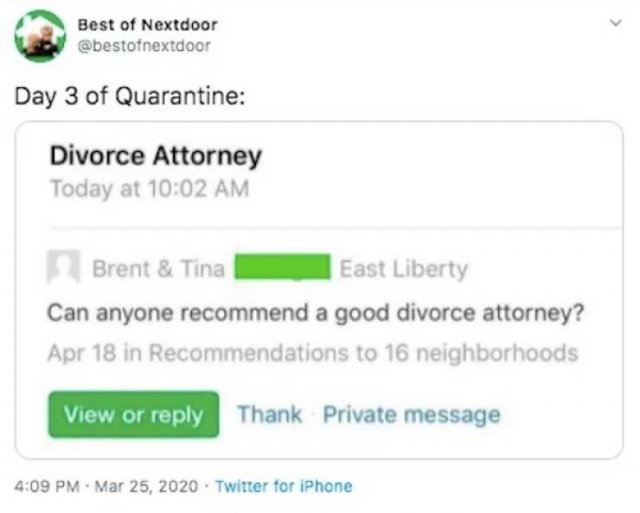This screenshot has height=513, width=640.
Task: Select the East Liberty neighborhood label
Action: point(404,269)
